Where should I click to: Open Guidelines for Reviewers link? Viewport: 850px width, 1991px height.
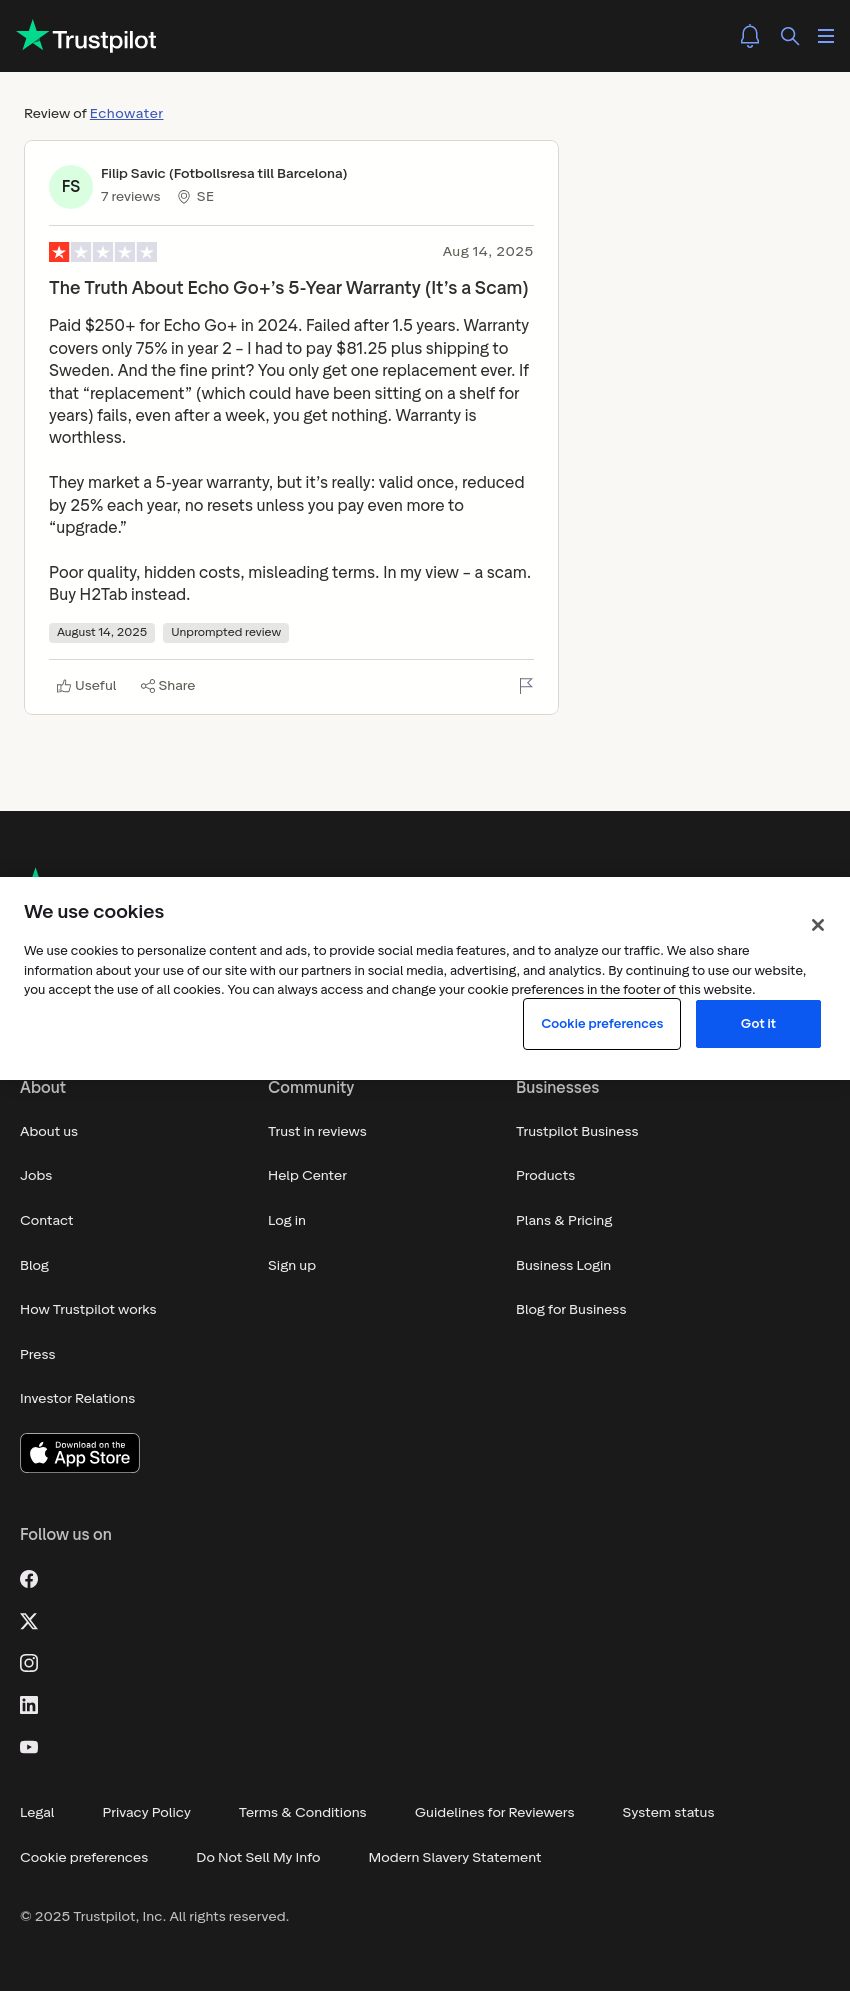pos(494,1813)
